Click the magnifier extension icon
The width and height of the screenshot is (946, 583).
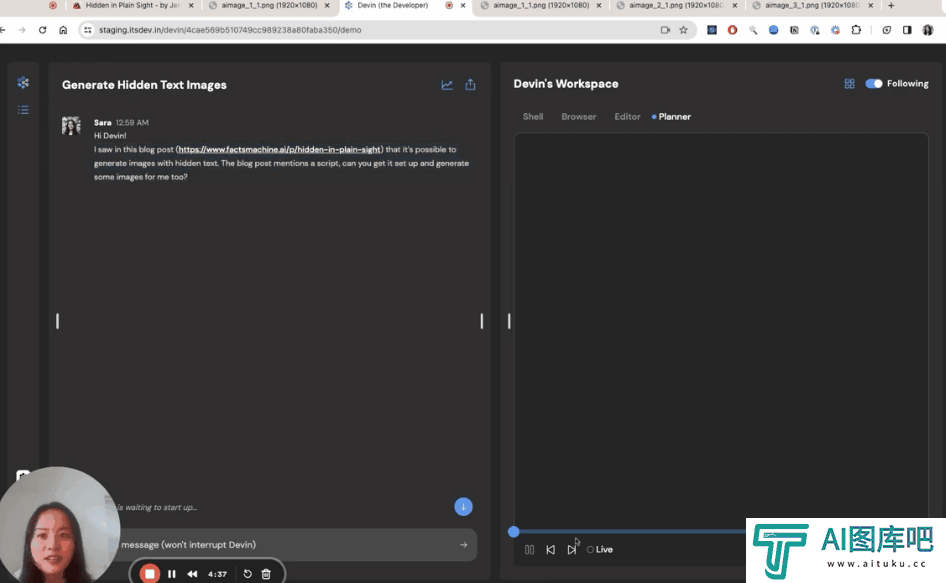[753, 30]
